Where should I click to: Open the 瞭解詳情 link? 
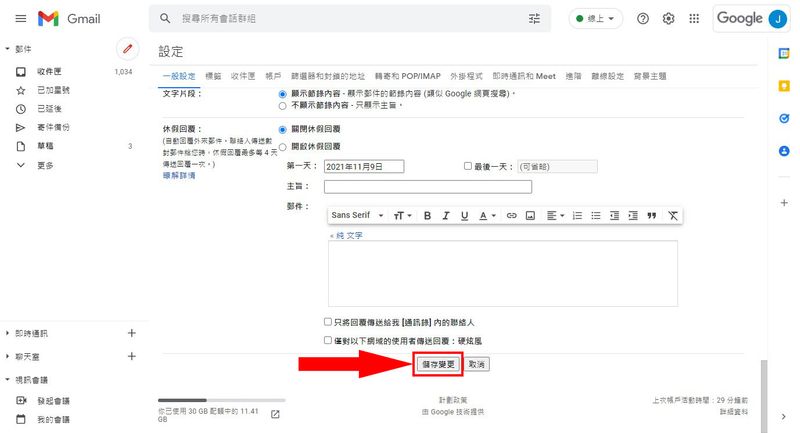(x=179, y=175)
